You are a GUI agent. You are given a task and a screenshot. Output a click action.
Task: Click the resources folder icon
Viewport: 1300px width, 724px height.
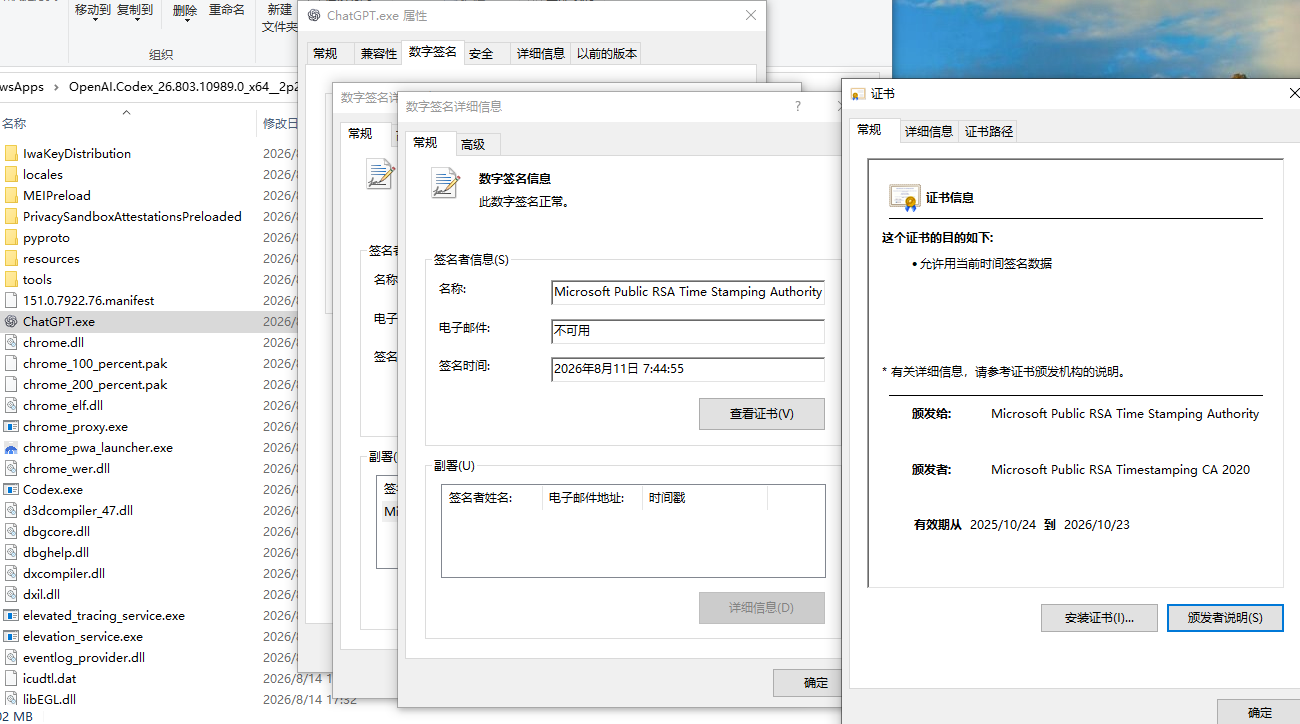pyautogui.click(x=11, y=258)
